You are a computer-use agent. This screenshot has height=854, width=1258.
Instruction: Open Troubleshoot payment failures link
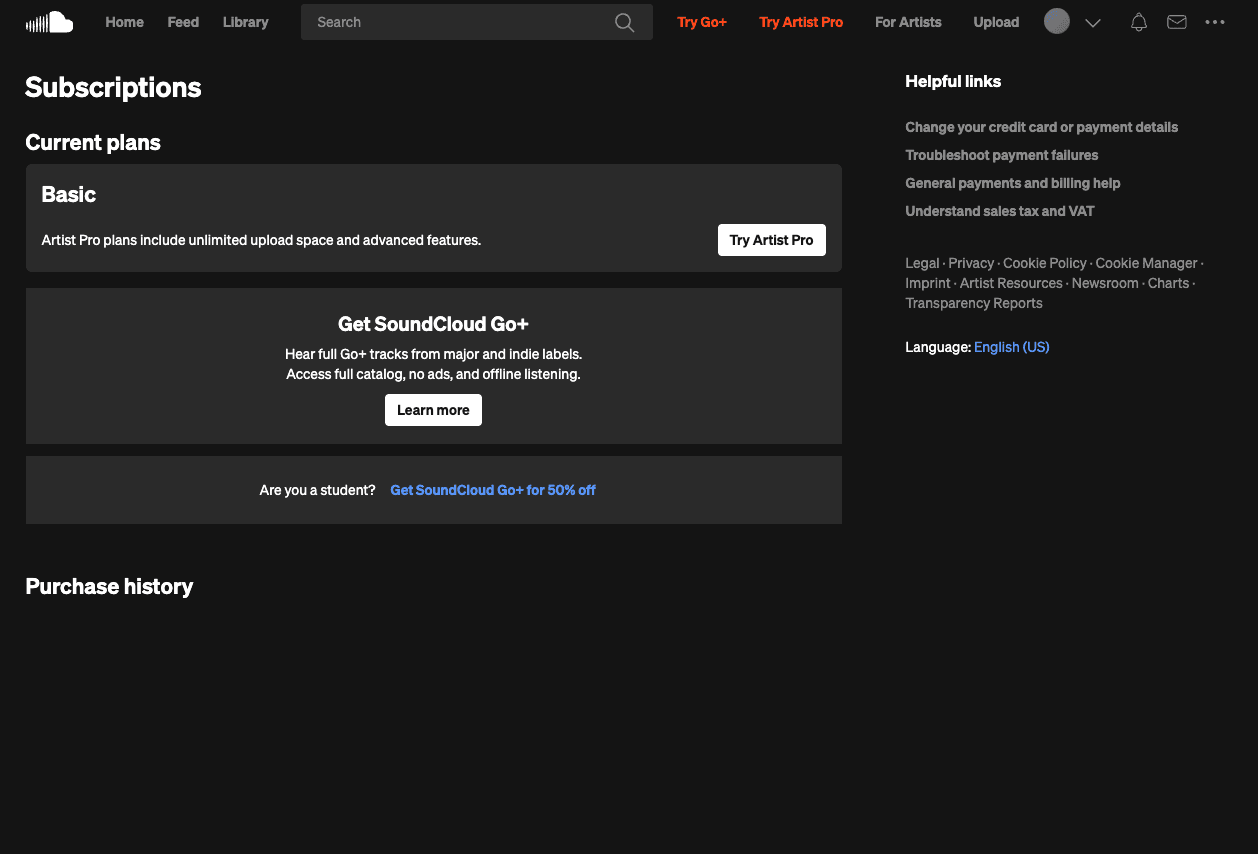[1002, 155]
